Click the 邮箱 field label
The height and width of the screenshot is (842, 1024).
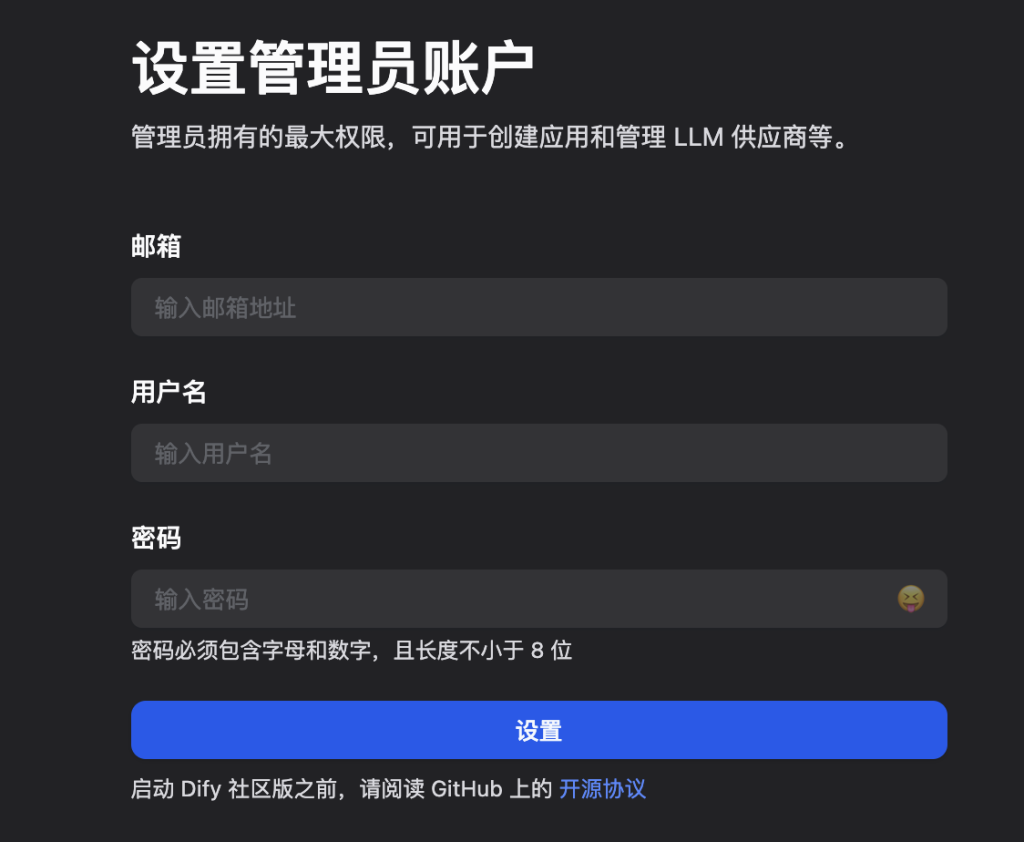click(x=155, y=246)
